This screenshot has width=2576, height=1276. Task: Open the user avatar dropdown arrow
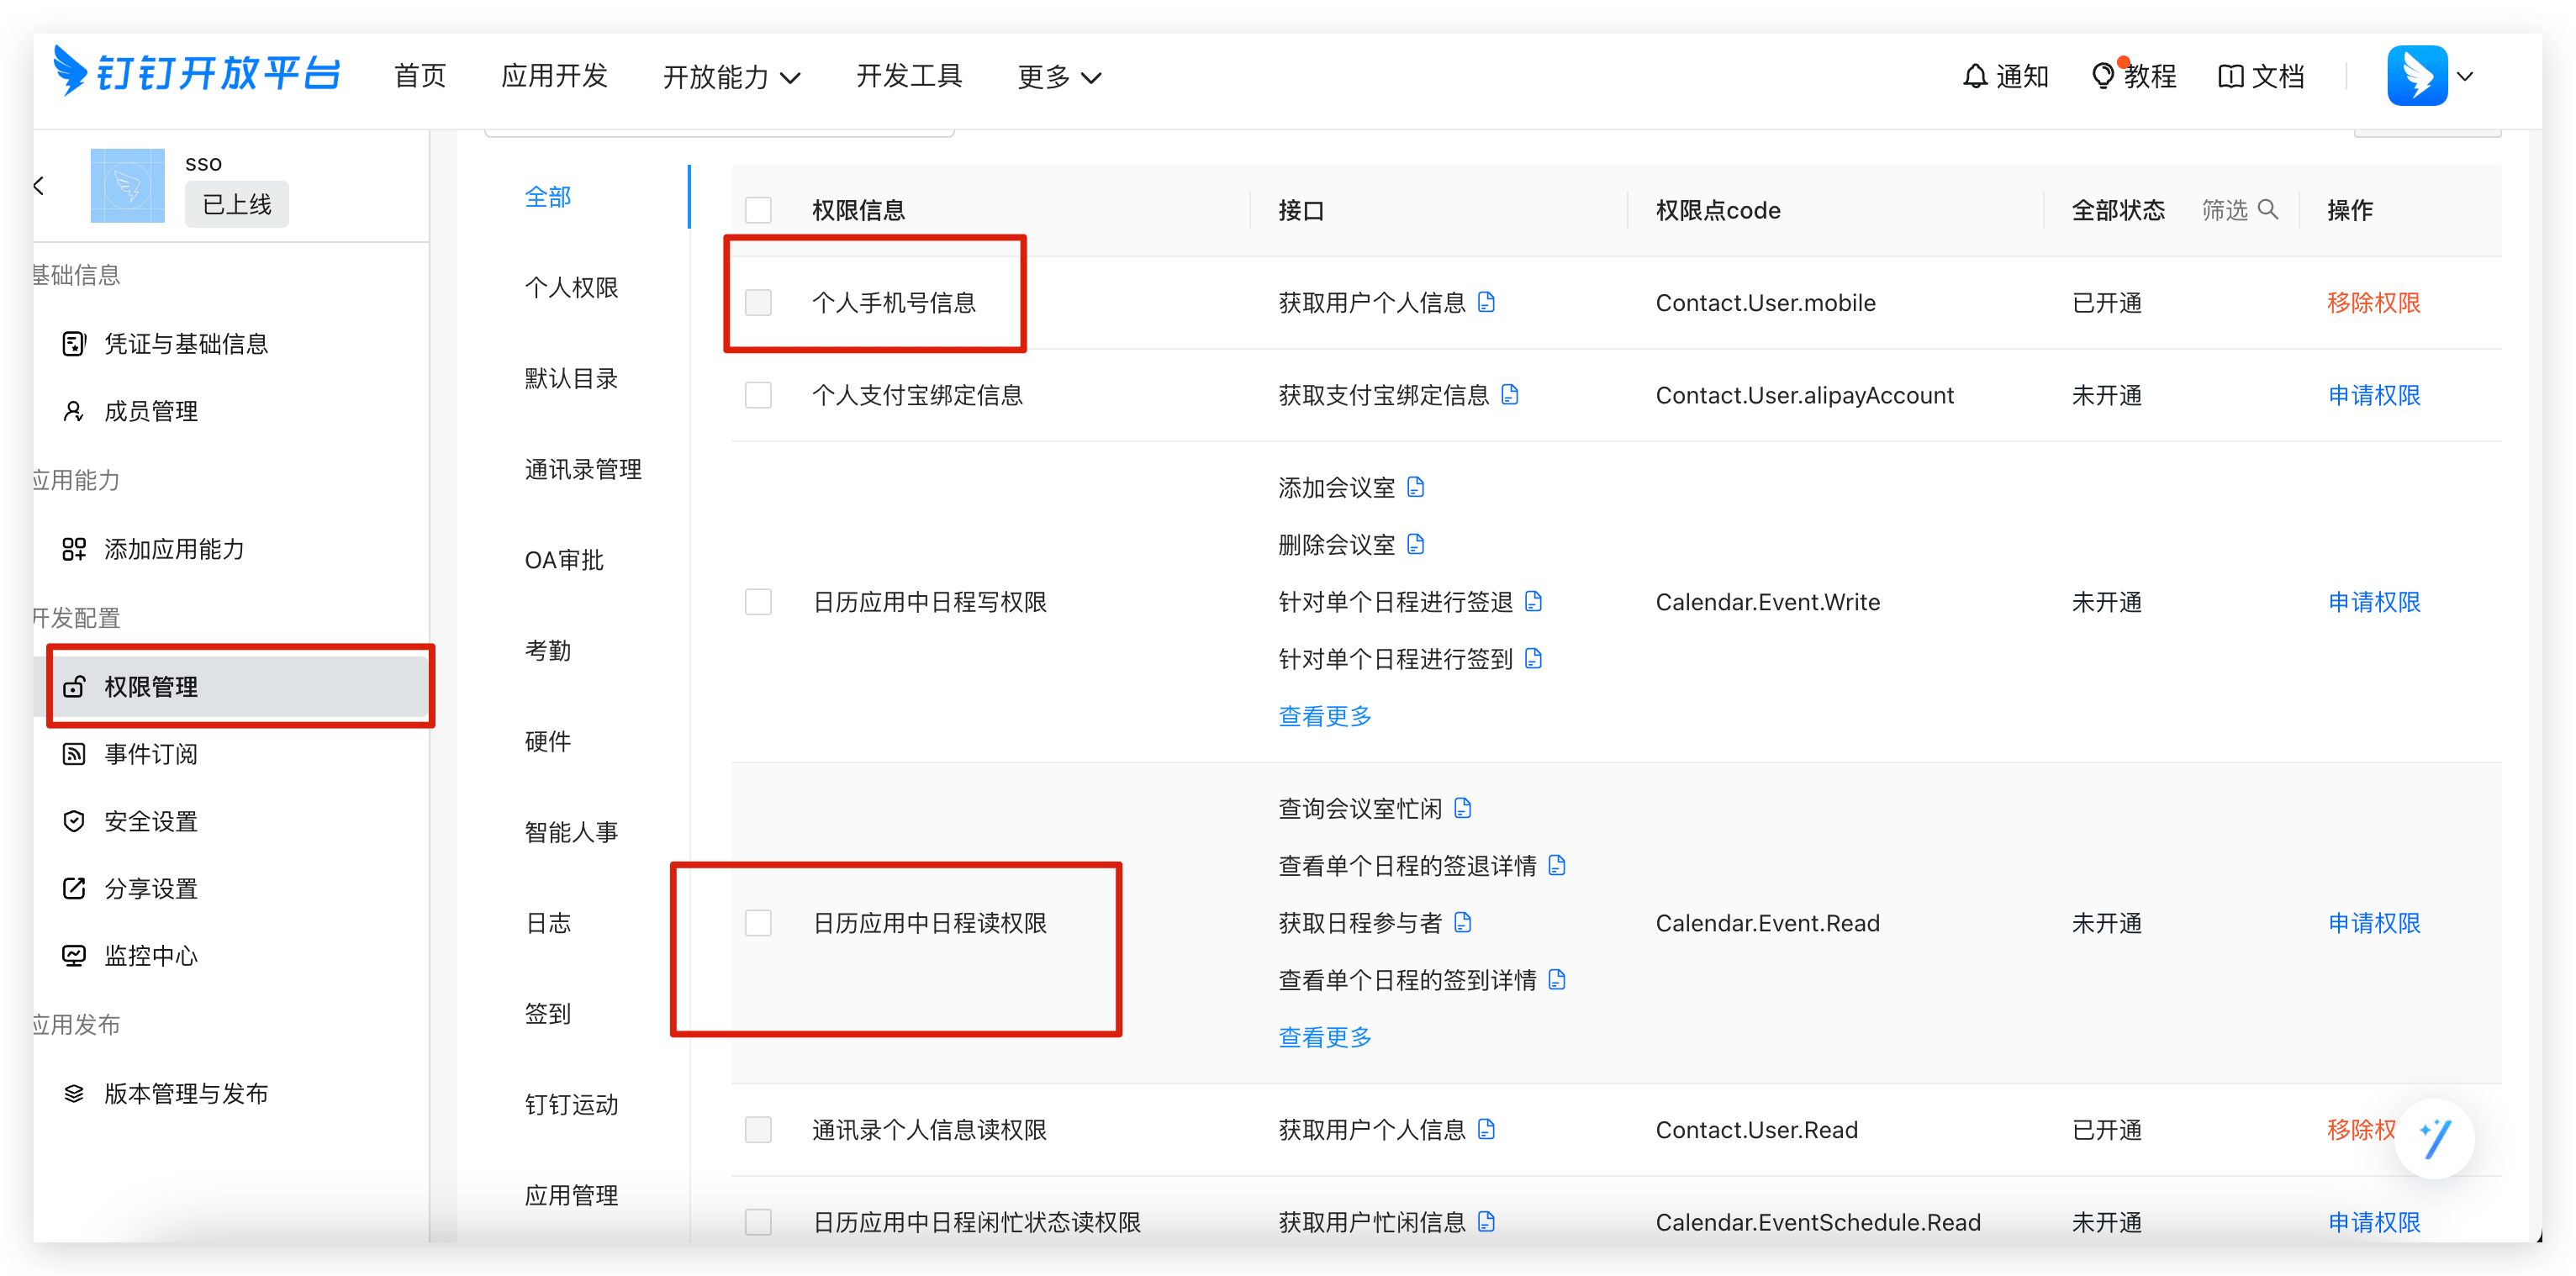click(x=2465, y=76)
